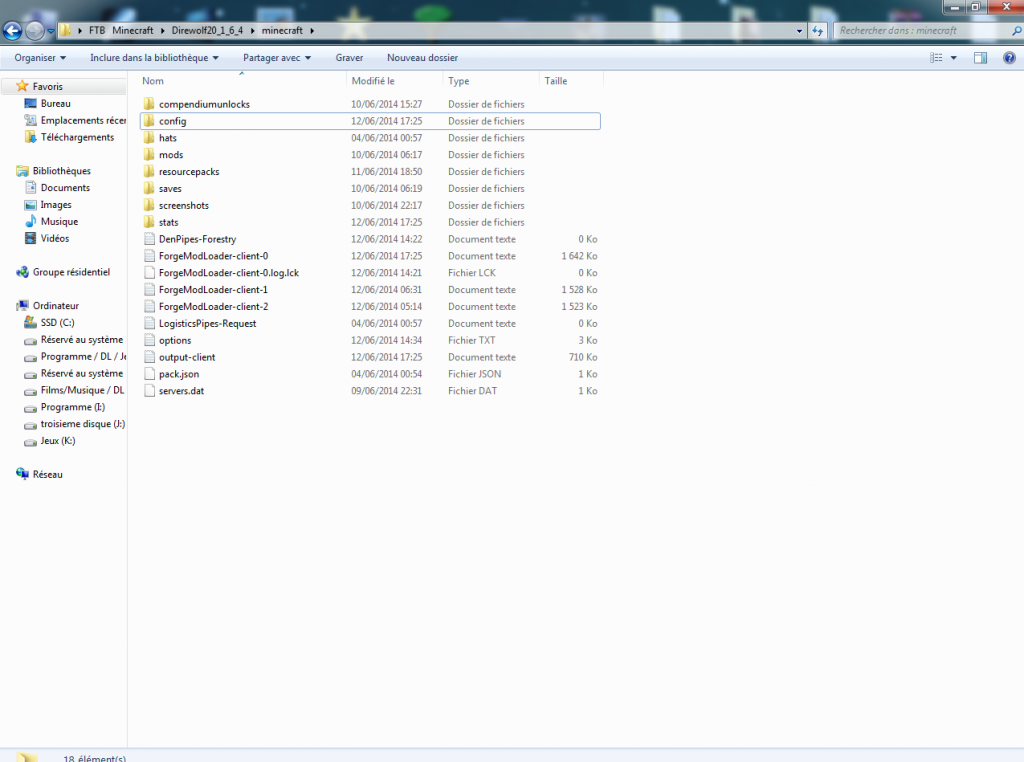Image resolution: width=1024 pixels, height=762 pixels.
Task: Open the Films/Musique / DL drive
Action: pyautogui.click(x=82, y=390)
